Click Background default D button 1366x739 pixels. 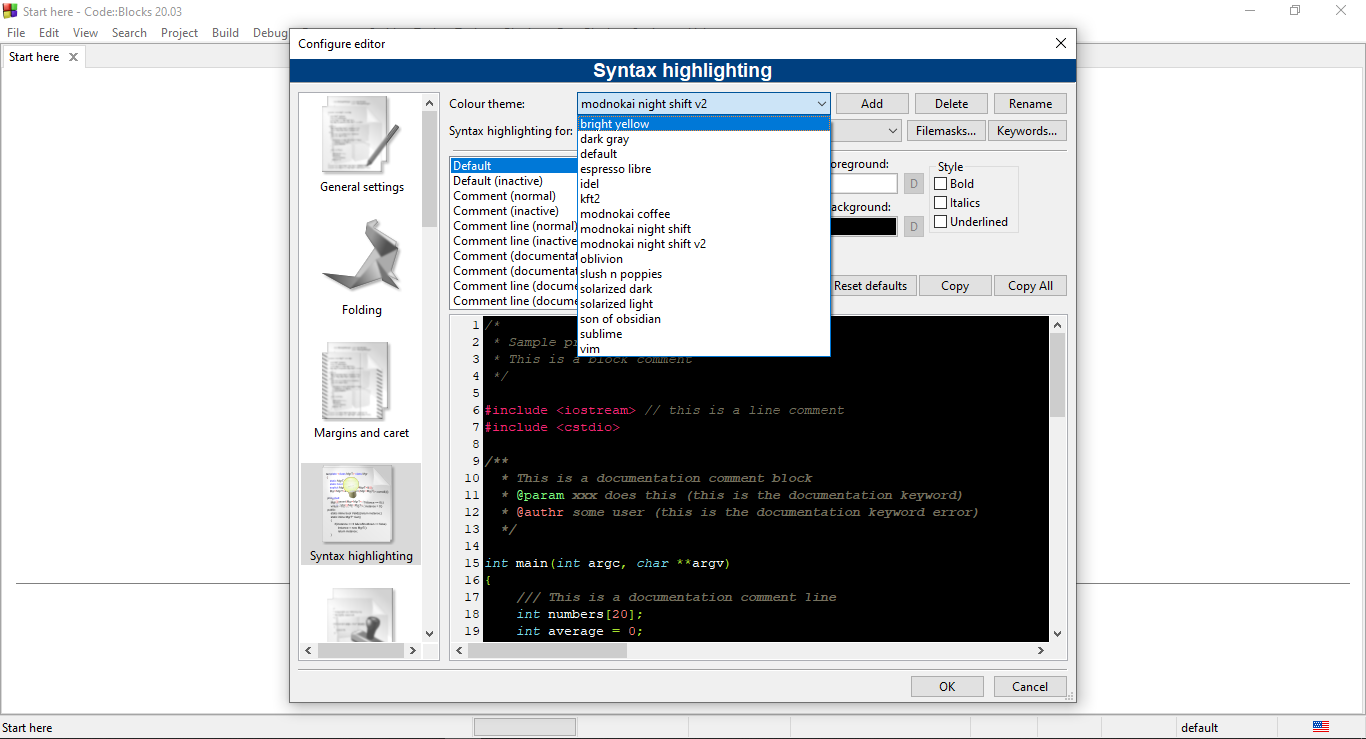click(913, 227)
